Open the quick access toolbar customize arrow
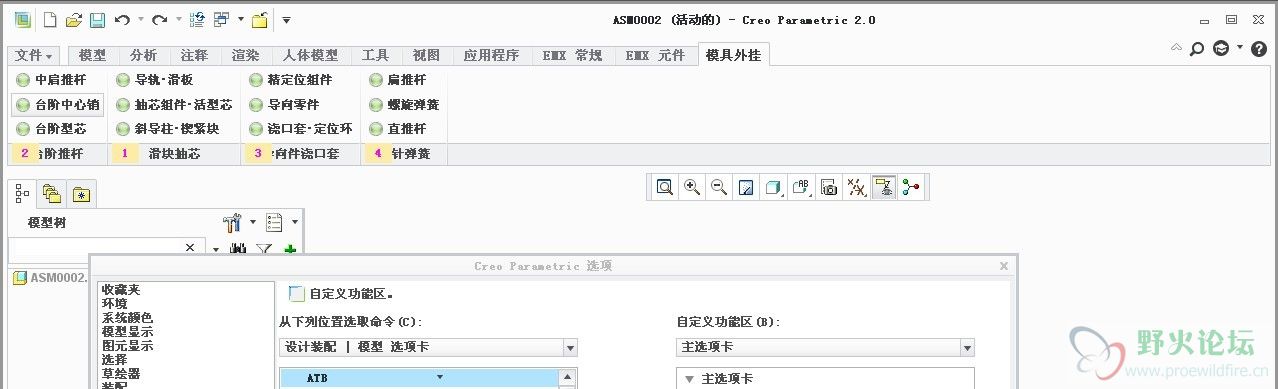Screen dimensions: 1278x389 (x=286, y=19)
